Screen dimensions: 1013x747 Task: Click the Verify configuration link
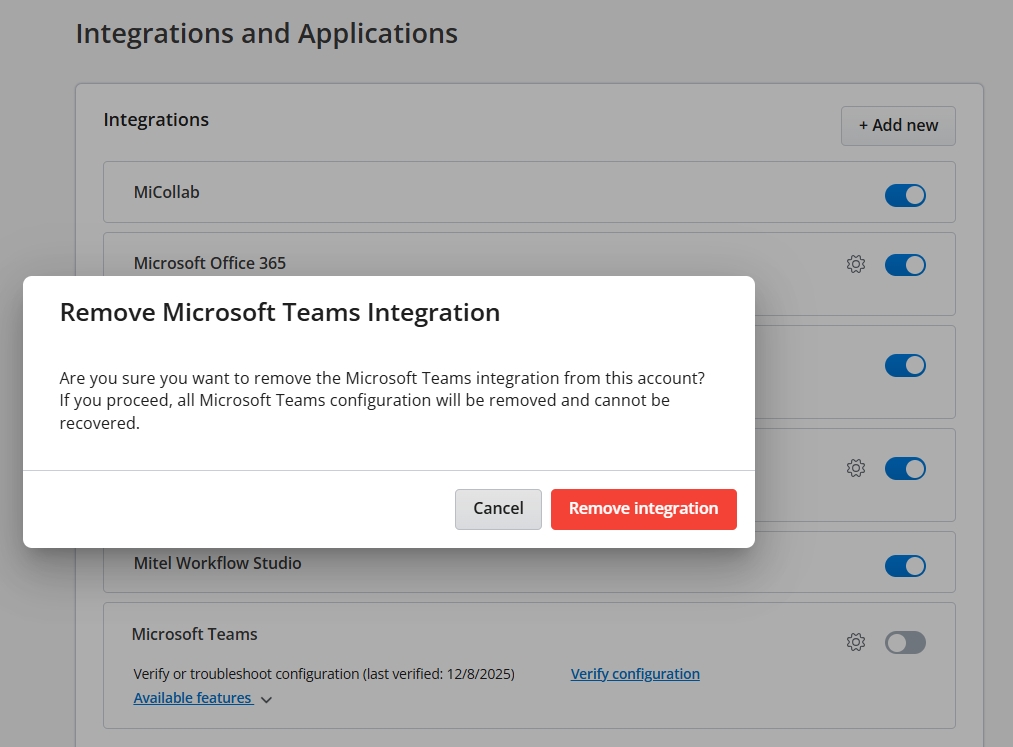(x=635, y=674)
